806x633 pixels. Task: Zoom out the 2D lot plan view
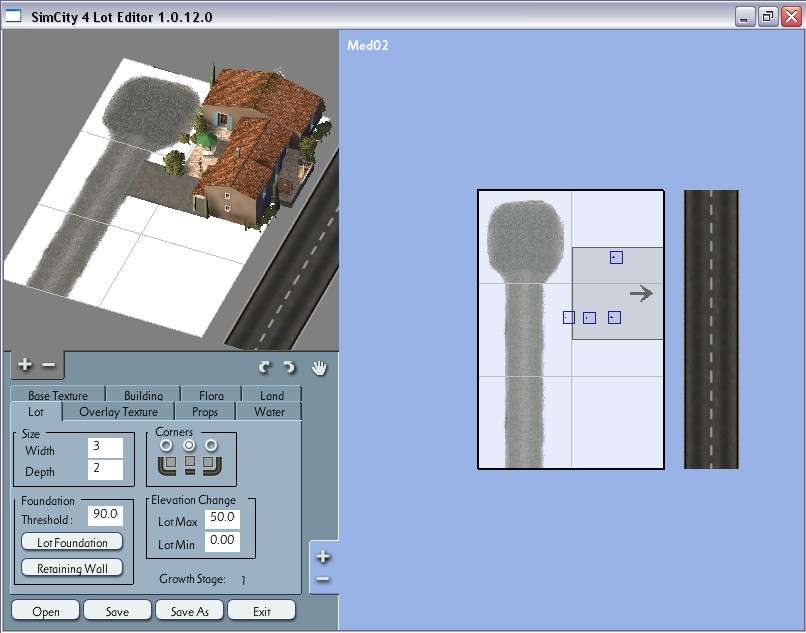(323, 580)
